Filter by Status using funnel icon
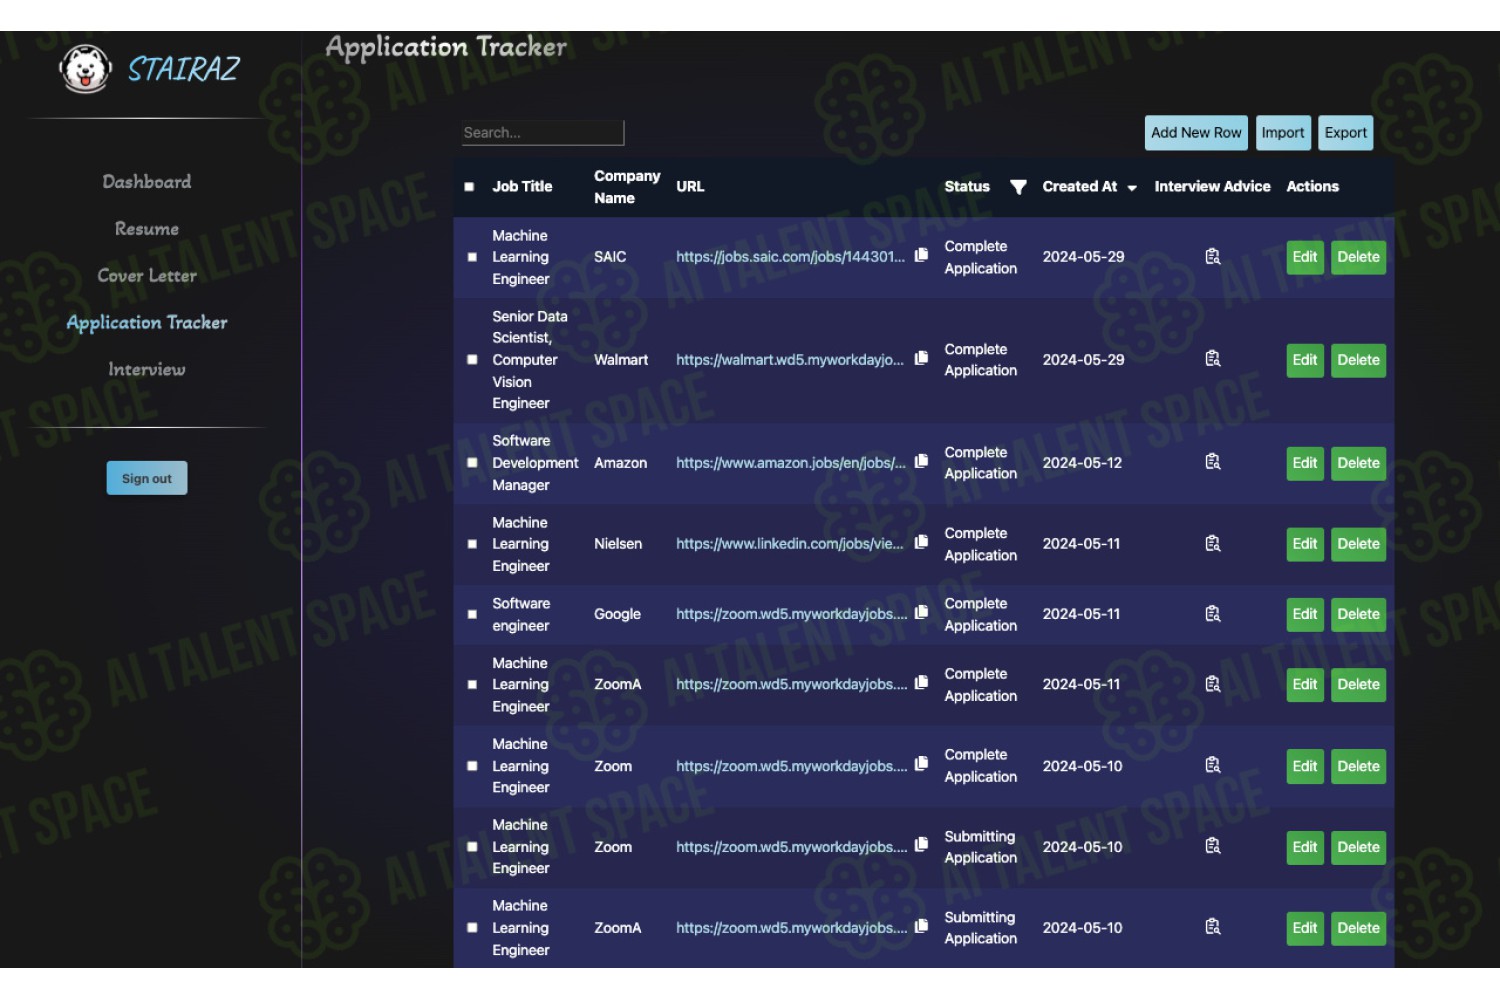This screenshot has width=1500, height=1000. tap(1018, 187)
